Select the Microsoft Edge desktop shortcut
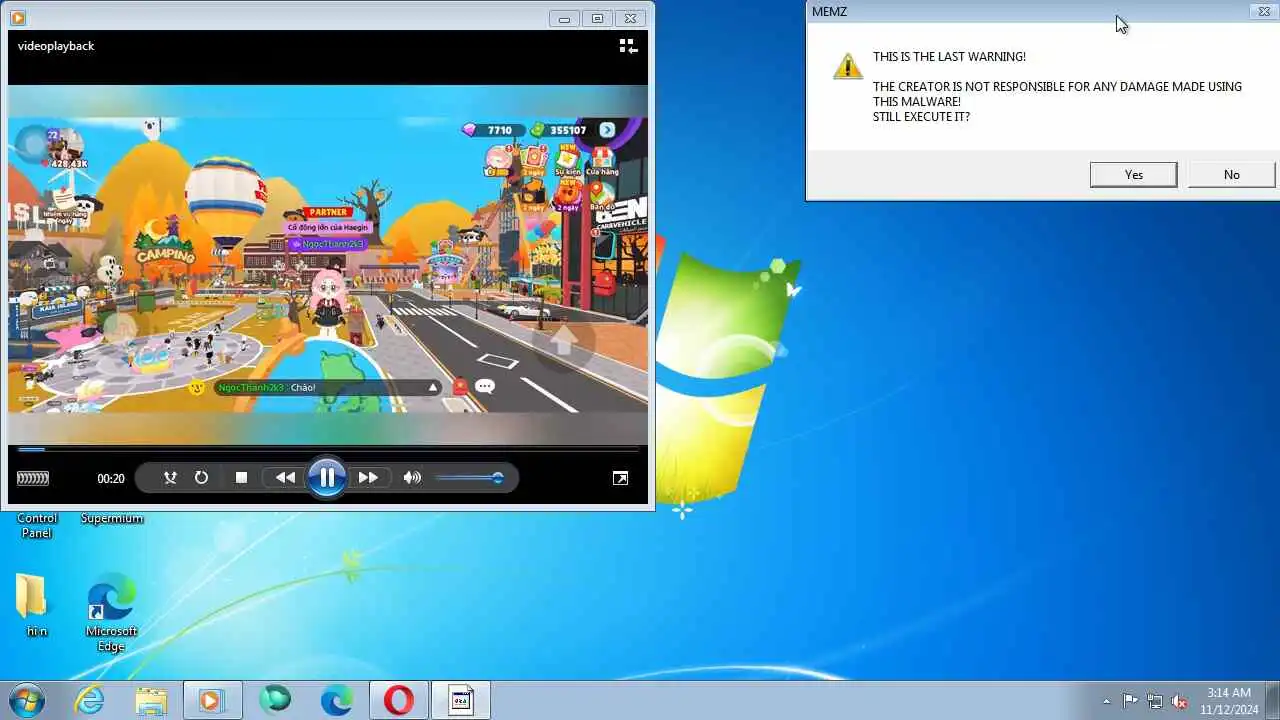The image size is (1280, 720). pos(111,612)
